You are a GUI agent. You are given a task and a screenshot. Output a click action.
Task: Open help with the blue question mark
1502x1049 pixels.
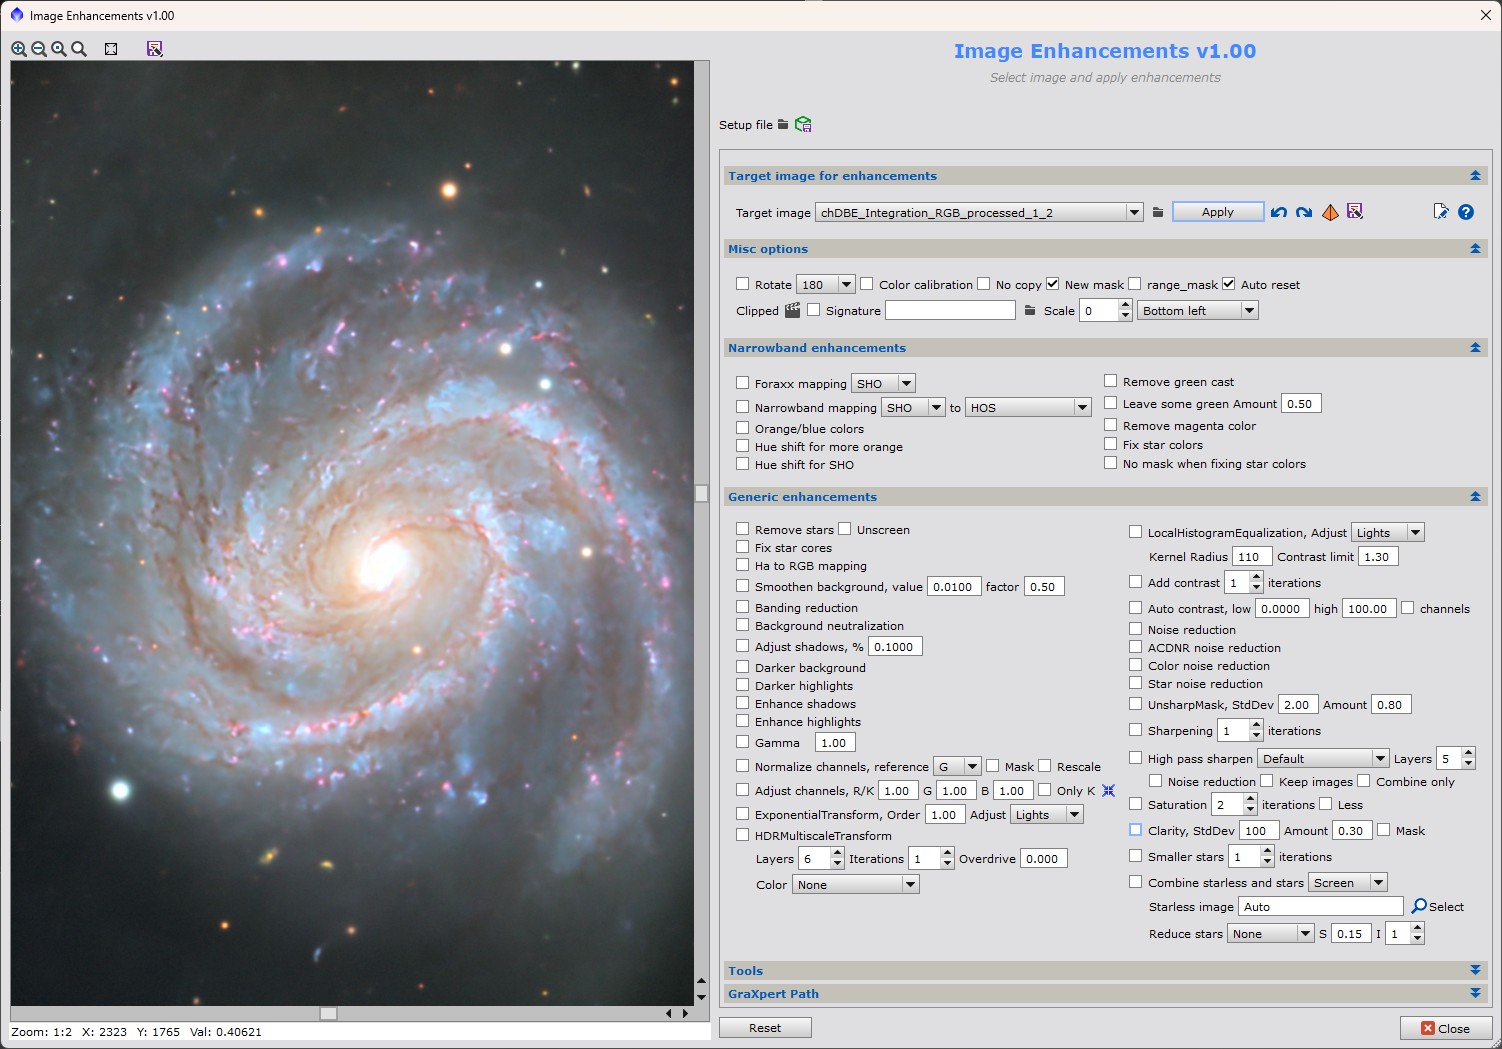(x=1466, y=212)
